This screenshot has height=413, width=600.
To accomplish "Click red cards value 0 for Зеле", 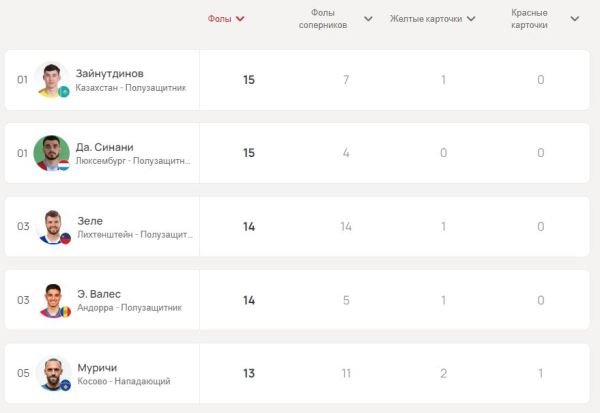I will (x=541, y=227).
